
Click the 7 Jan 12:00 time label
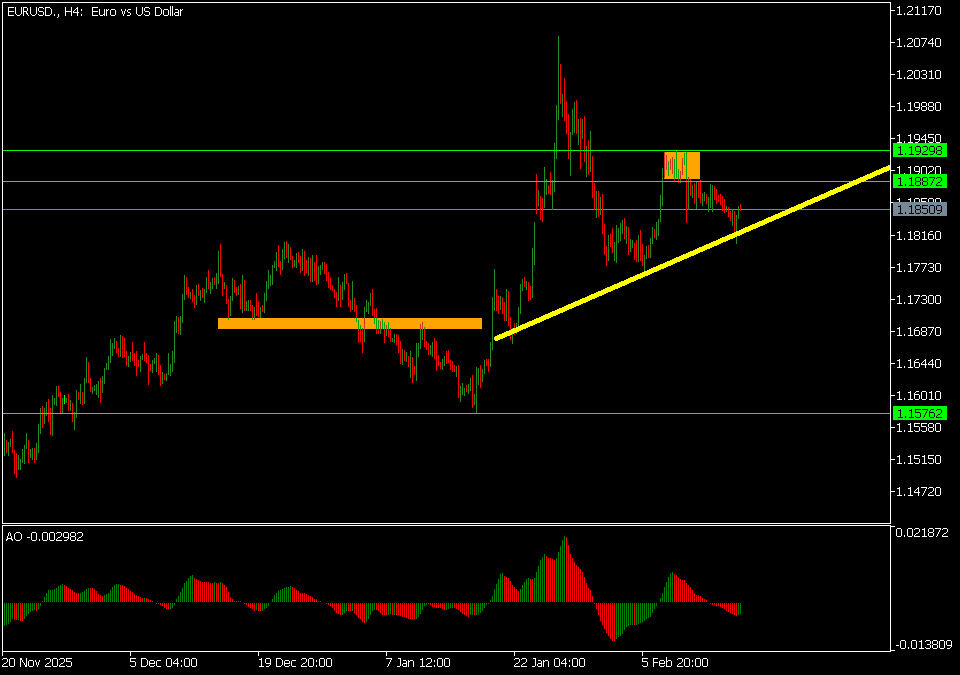click(420, 662)
